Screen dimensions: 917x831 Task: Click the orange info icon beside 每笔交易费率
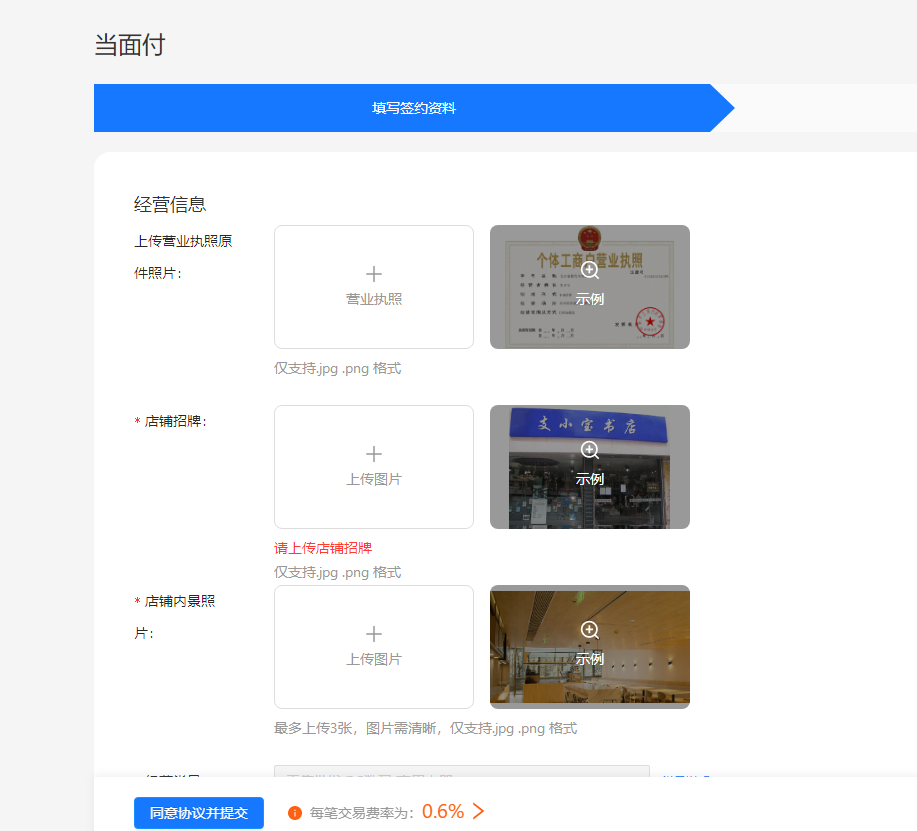(x=295, y=813)
